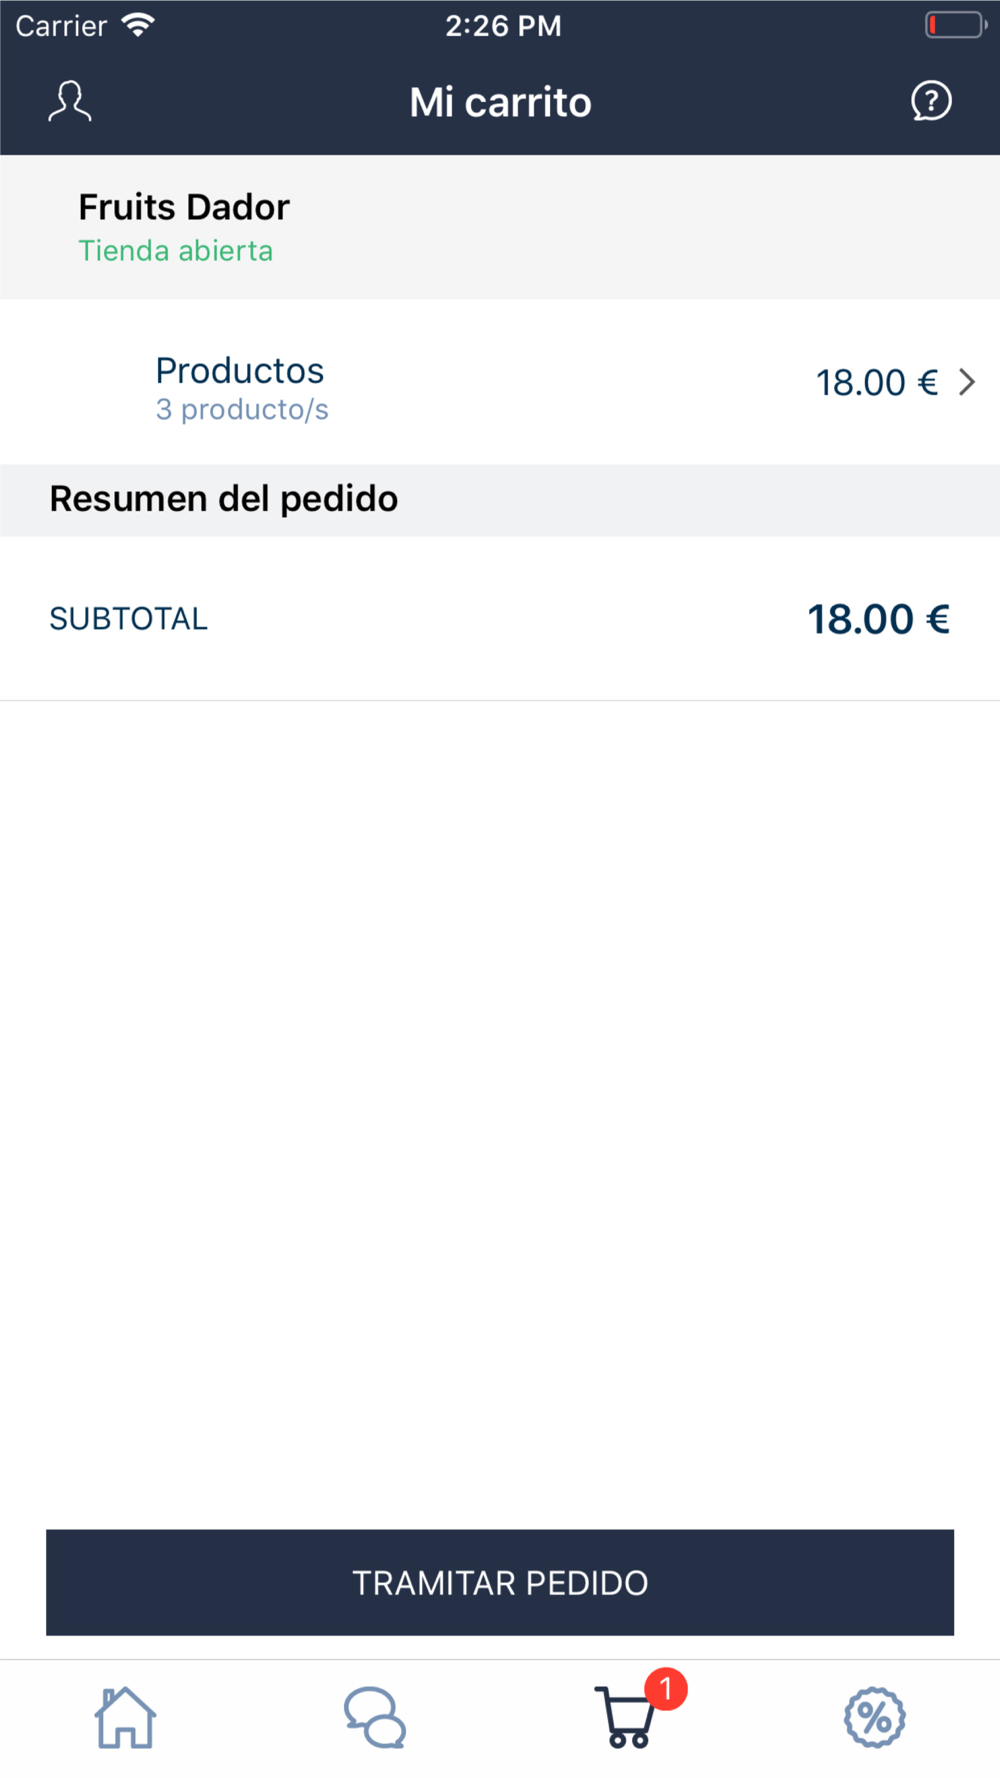Tap the battery indicator in status bar
1000x1778 pixels.
coord(956,25)
